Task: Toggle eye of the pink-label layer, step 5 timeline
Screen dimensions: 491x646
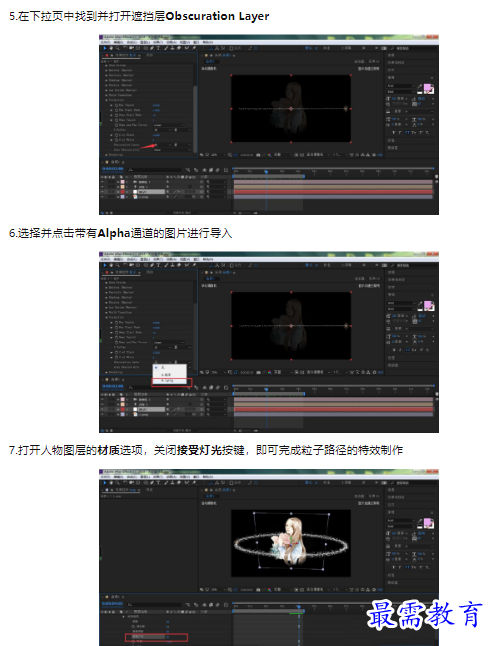Action: (102, 182)
